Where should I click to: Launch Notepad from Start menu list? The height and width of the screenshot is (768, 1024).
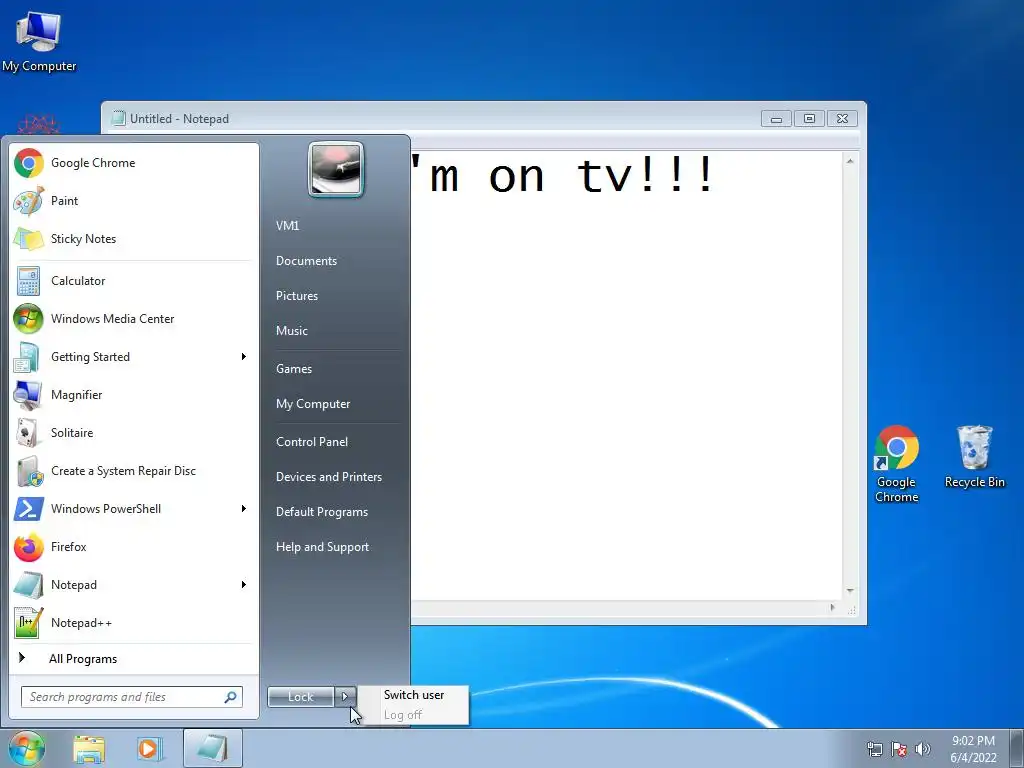pos(133,584)
